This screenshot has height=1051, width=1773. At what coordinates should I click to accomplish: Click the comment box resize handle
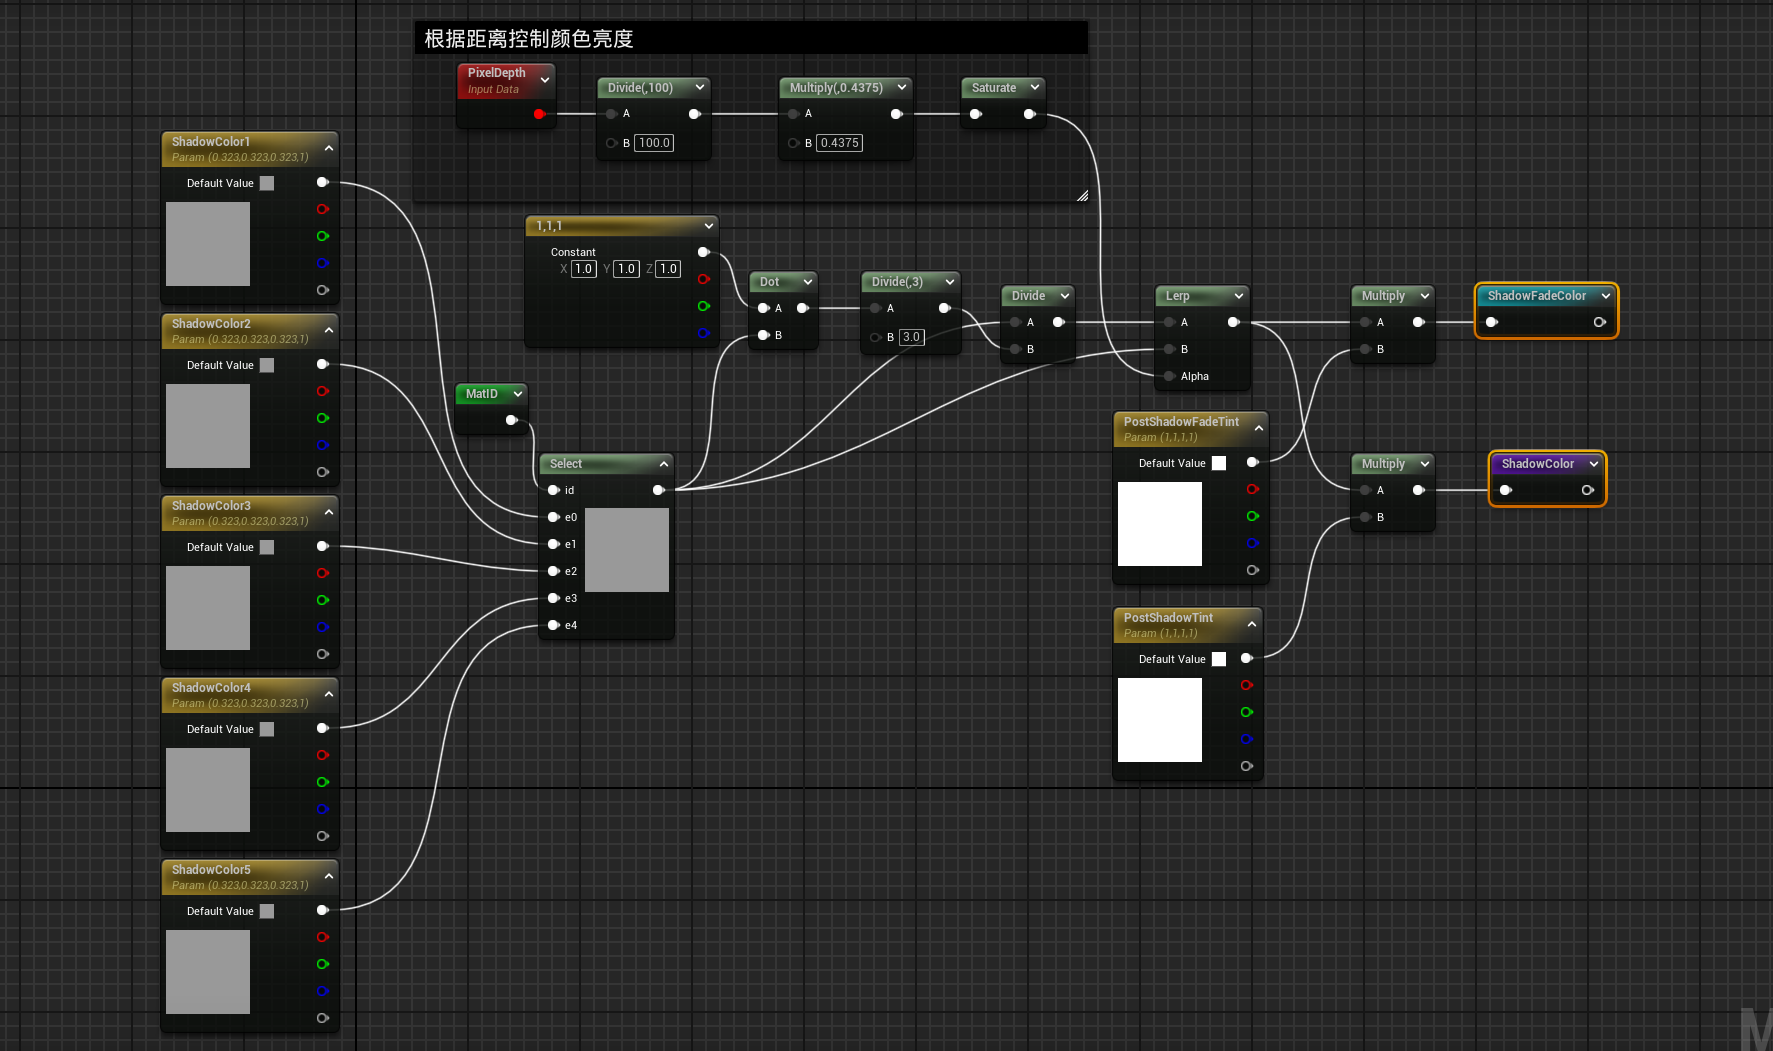tap(1082, 196)
